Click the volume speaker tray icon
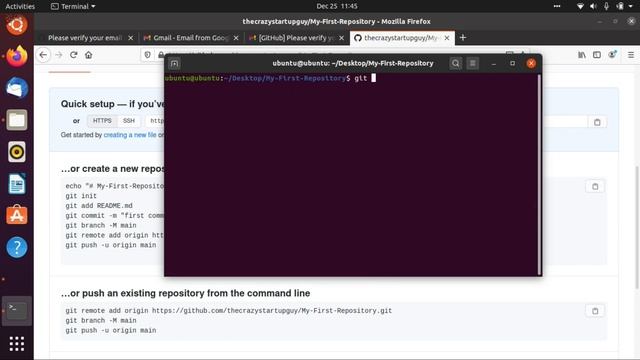The image size is (640, 360). coord(593,6)
